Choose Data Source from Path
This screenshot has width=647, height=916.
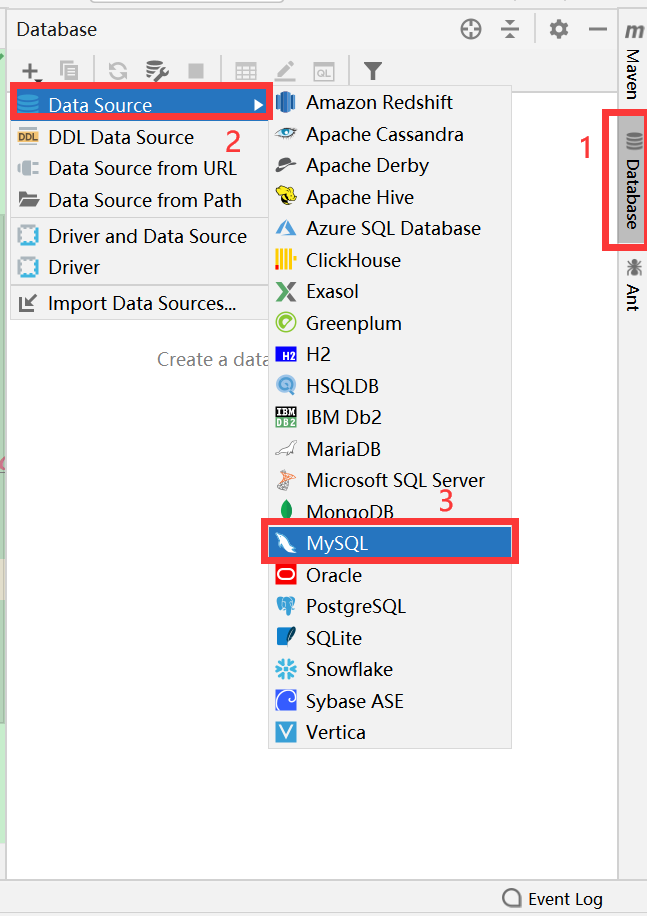139,200
